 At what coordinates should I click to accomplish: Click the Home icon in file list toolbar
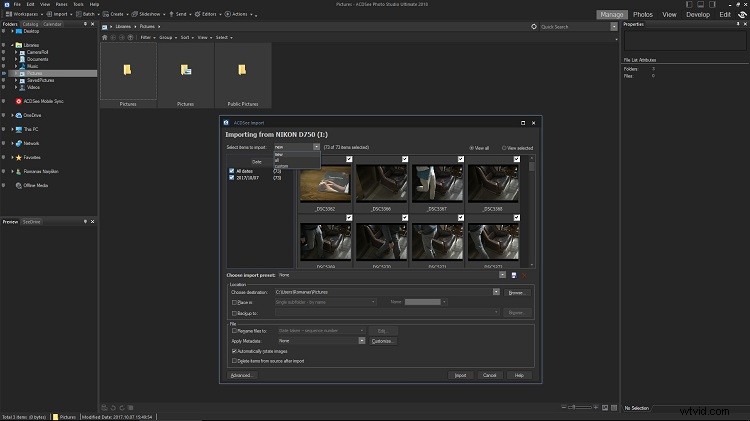tap(105, 37)
